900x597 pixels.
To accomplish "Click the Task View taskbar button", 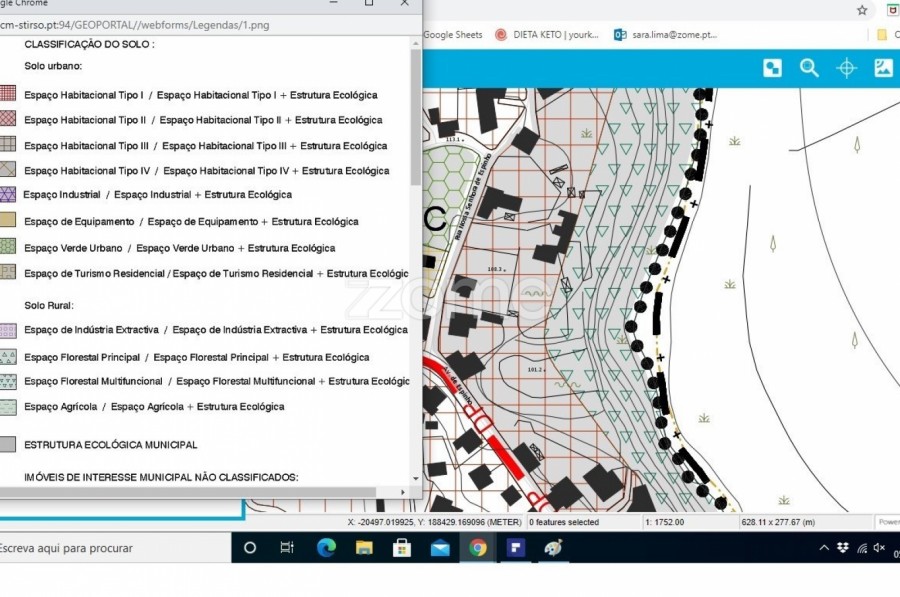I will pos(287,548).
